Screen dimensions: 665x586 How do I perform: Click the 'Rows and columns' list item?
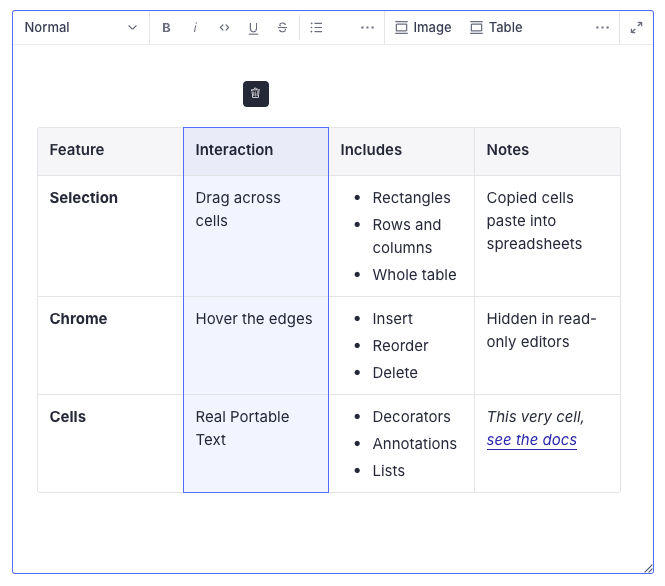click(407, 236)
